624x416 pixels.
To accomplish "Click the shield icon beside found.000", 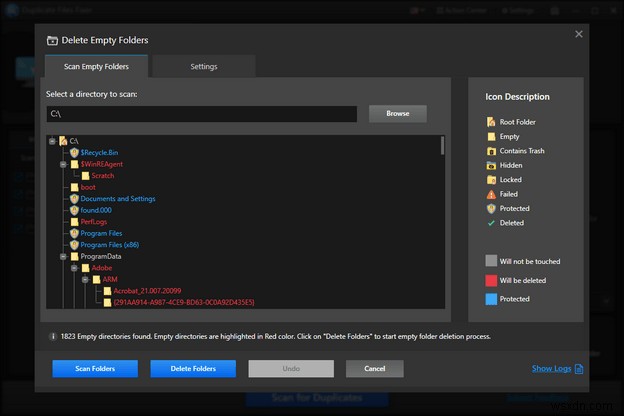I will coord(74,210).
